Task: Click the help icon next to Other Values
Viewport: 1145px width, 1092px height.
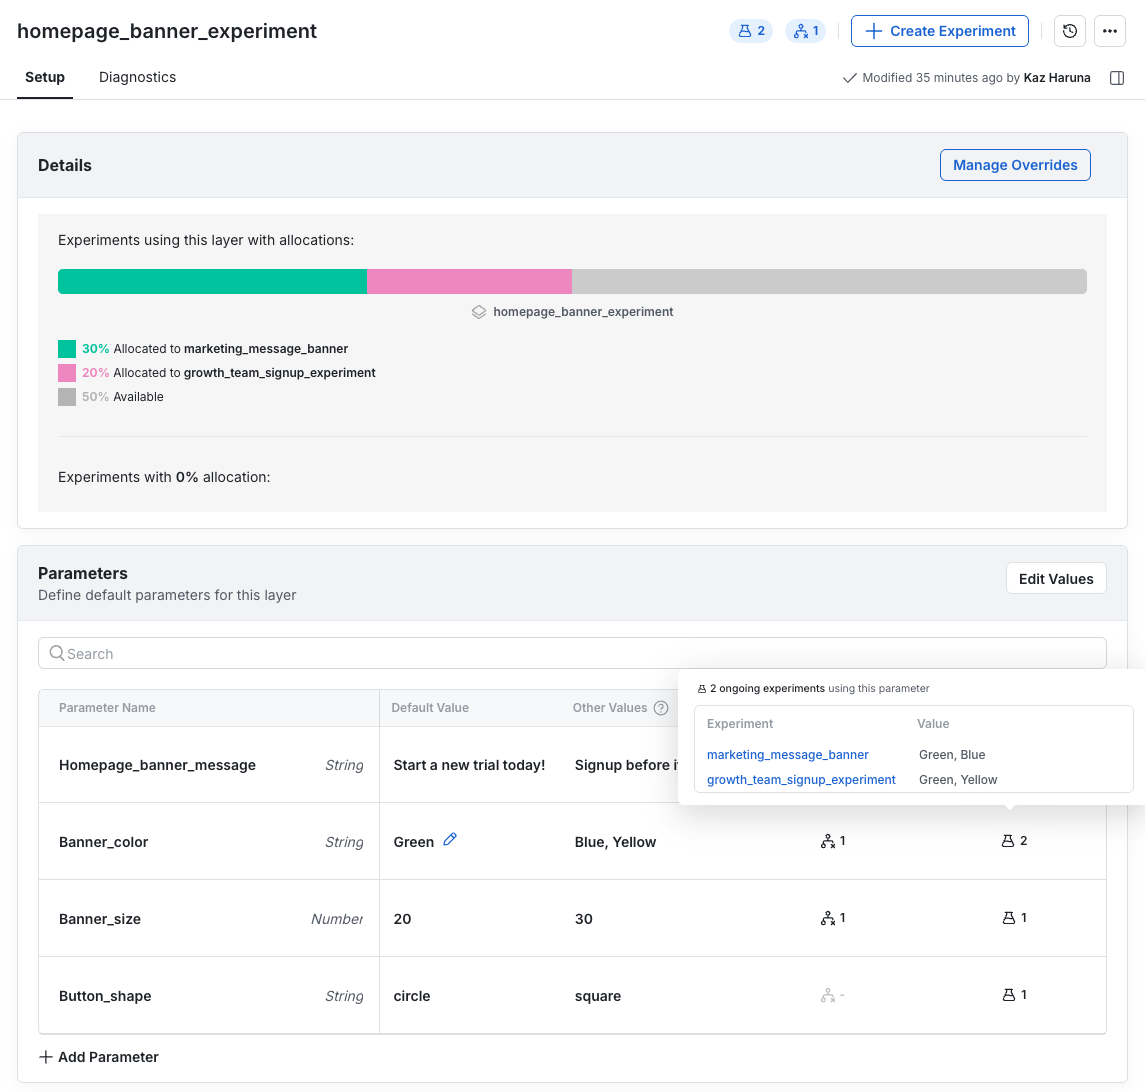Action: coord(660,707)
